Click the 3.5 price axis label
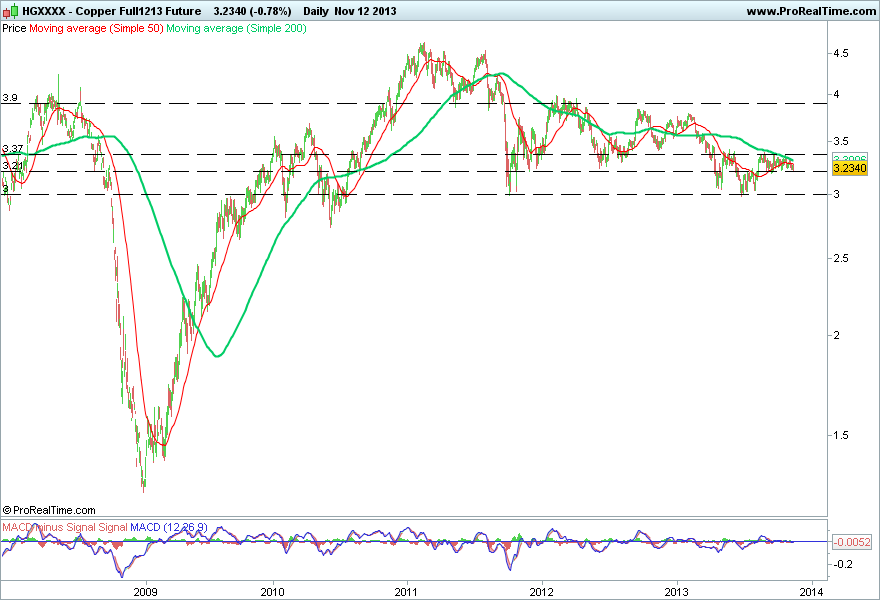 click(x=841, y=141)
